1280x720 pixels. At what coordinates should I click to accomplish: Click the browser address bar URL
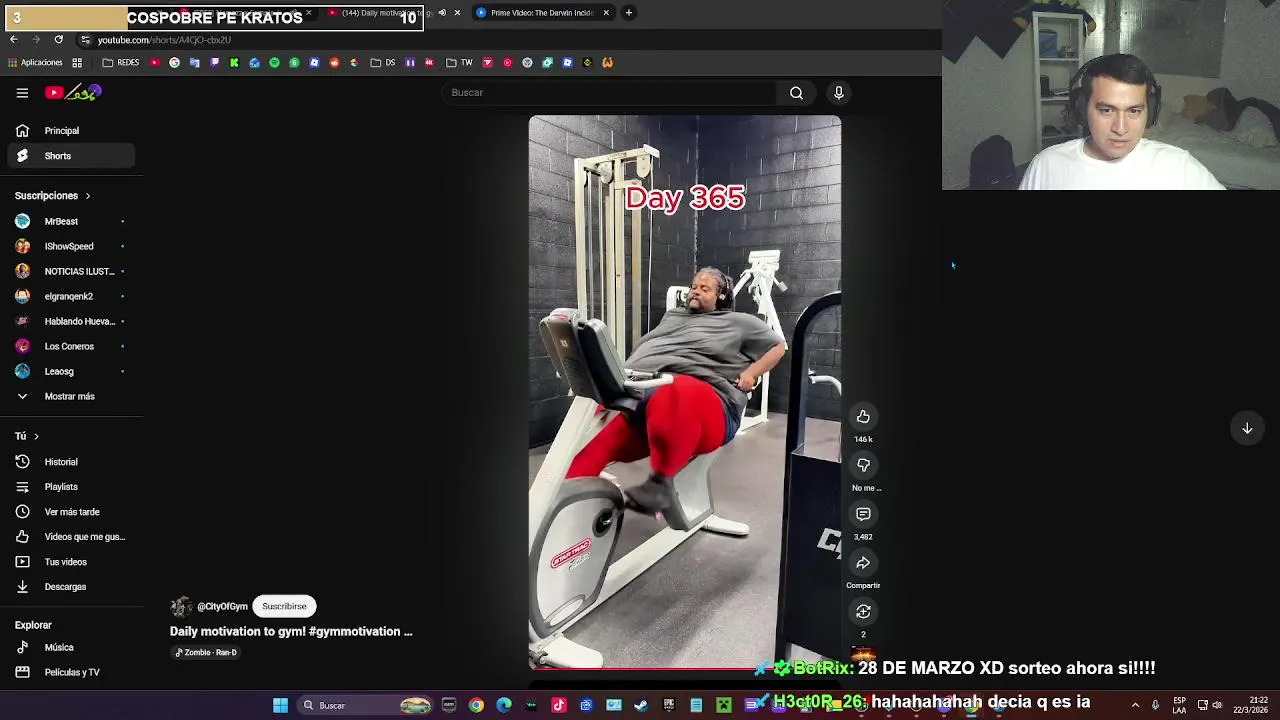(x=164, y=40)
